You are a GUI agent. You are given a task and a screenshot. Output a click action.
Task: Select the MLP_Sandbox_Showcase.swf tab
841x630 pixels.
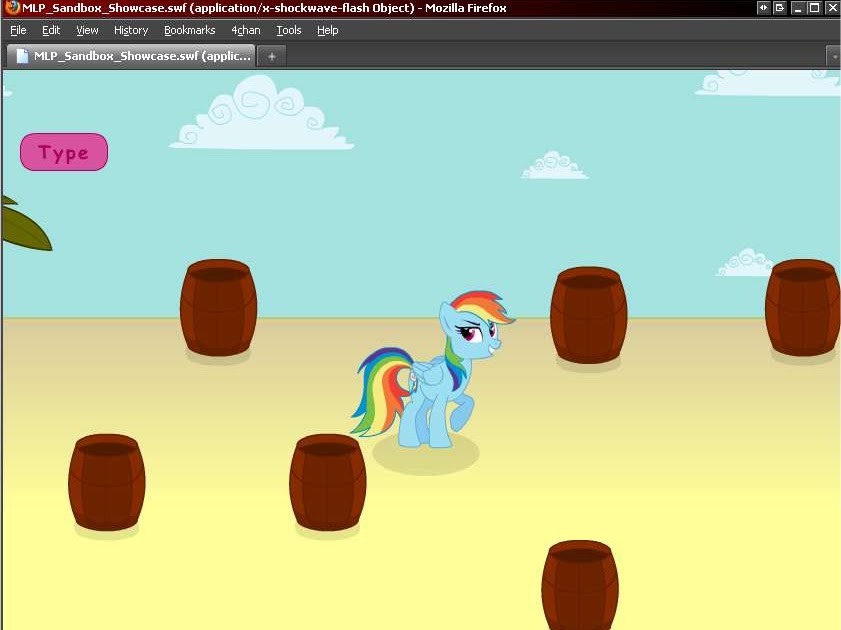(140, 56)
